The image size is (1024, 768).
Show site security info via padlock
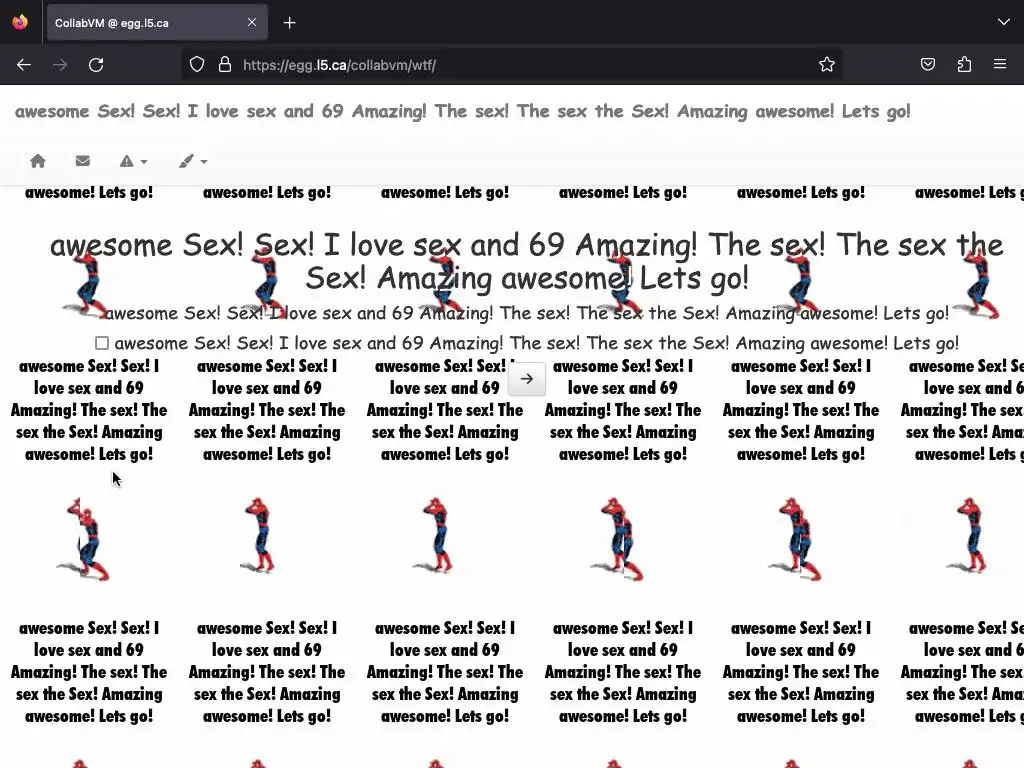coord(225,65)
